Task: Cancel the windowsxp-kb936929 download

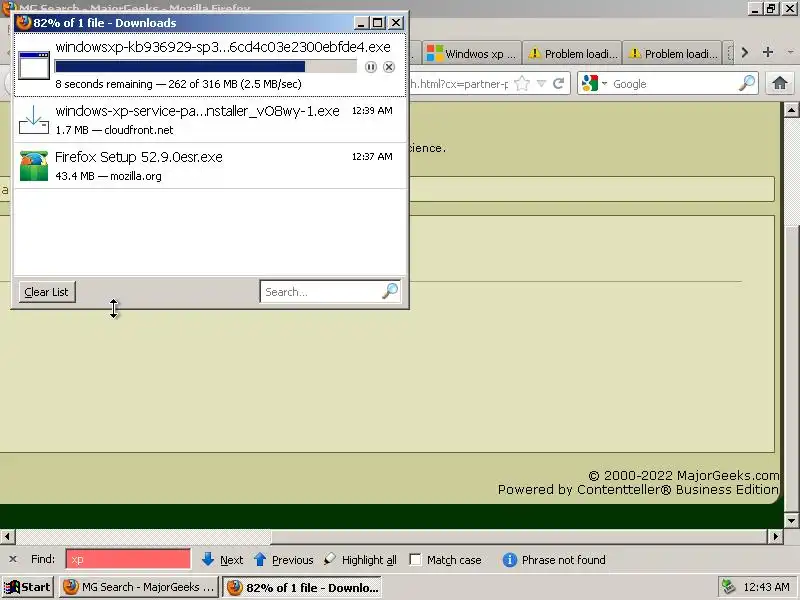Action: [x=389, y=67]
